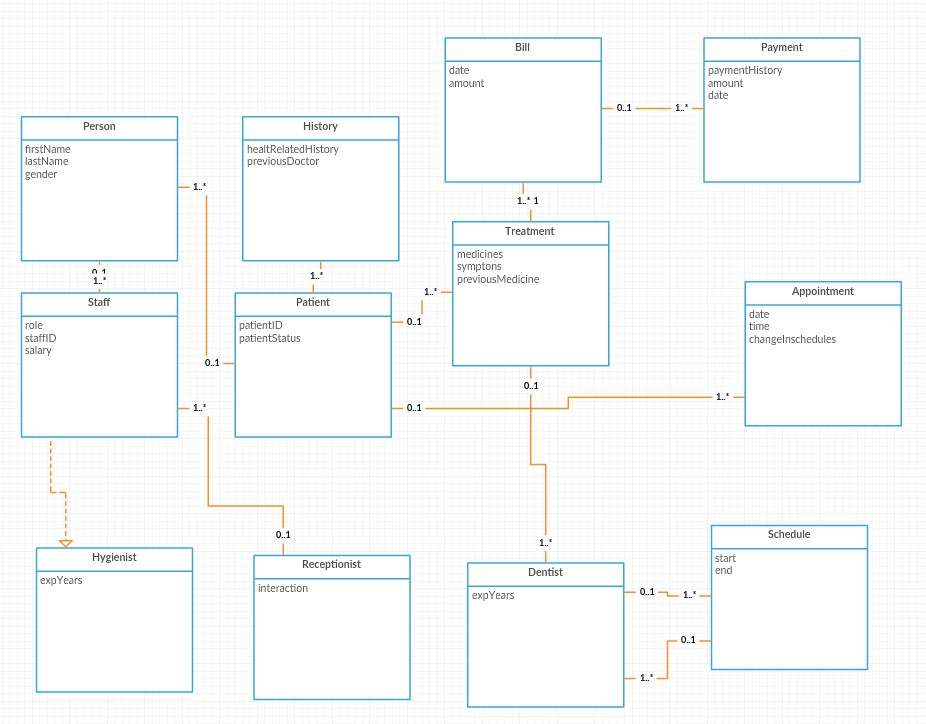Click the Bill class header
Viewport: 926px width, 724px height.
click(x=521, y=47)
